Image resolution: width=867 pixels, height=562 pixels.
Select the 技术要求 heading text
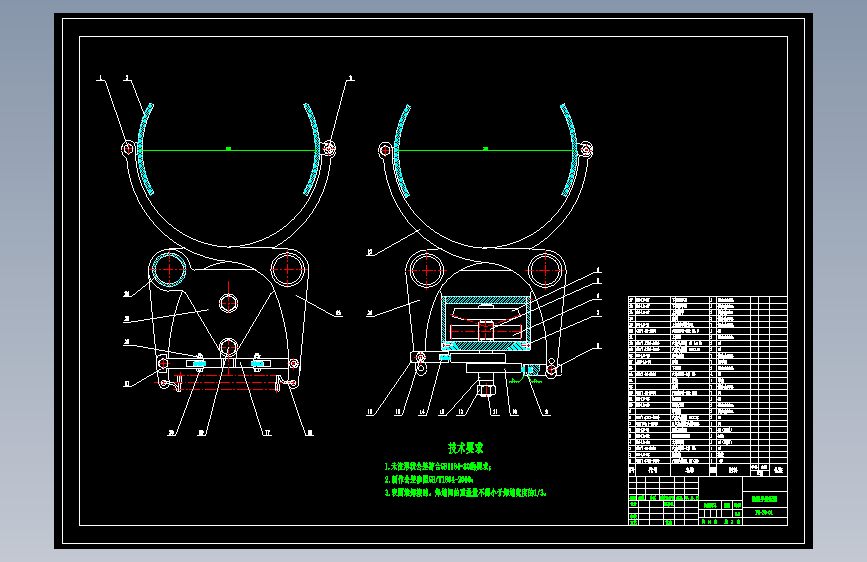(466, 448)
